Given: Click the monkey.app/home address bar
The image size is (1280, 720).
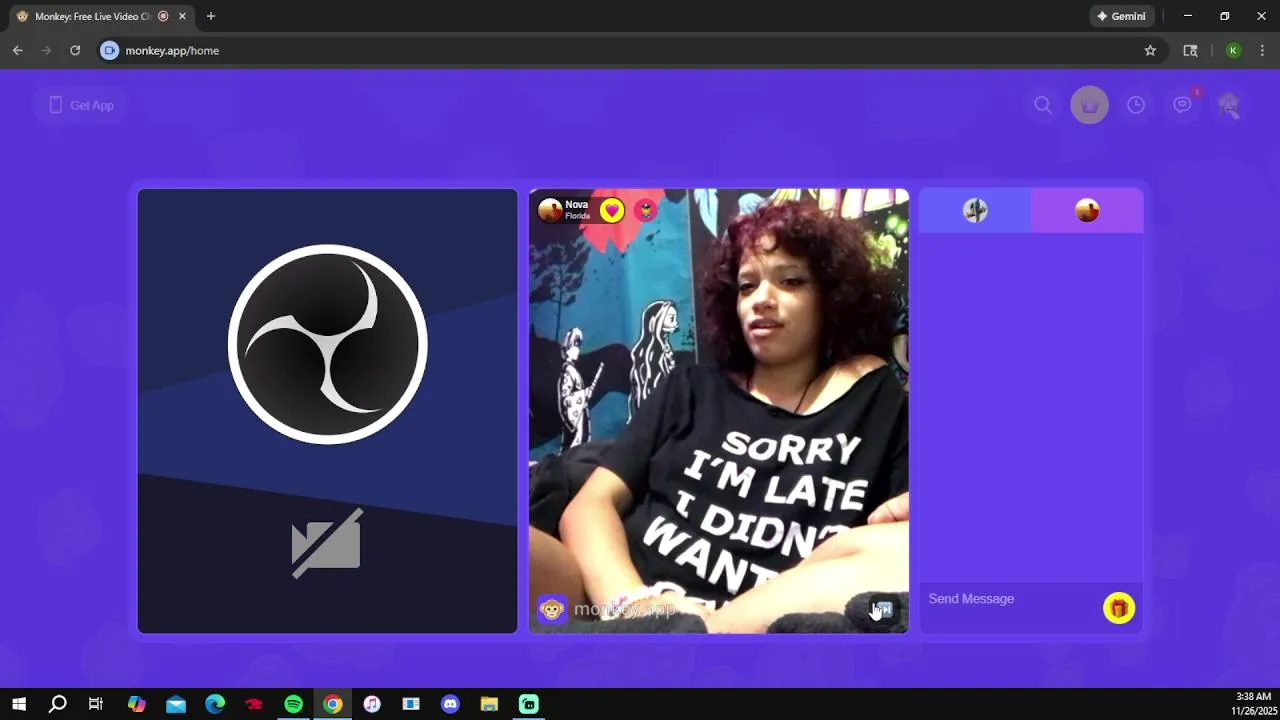Looking at the screenshot, I should (630, 50).
